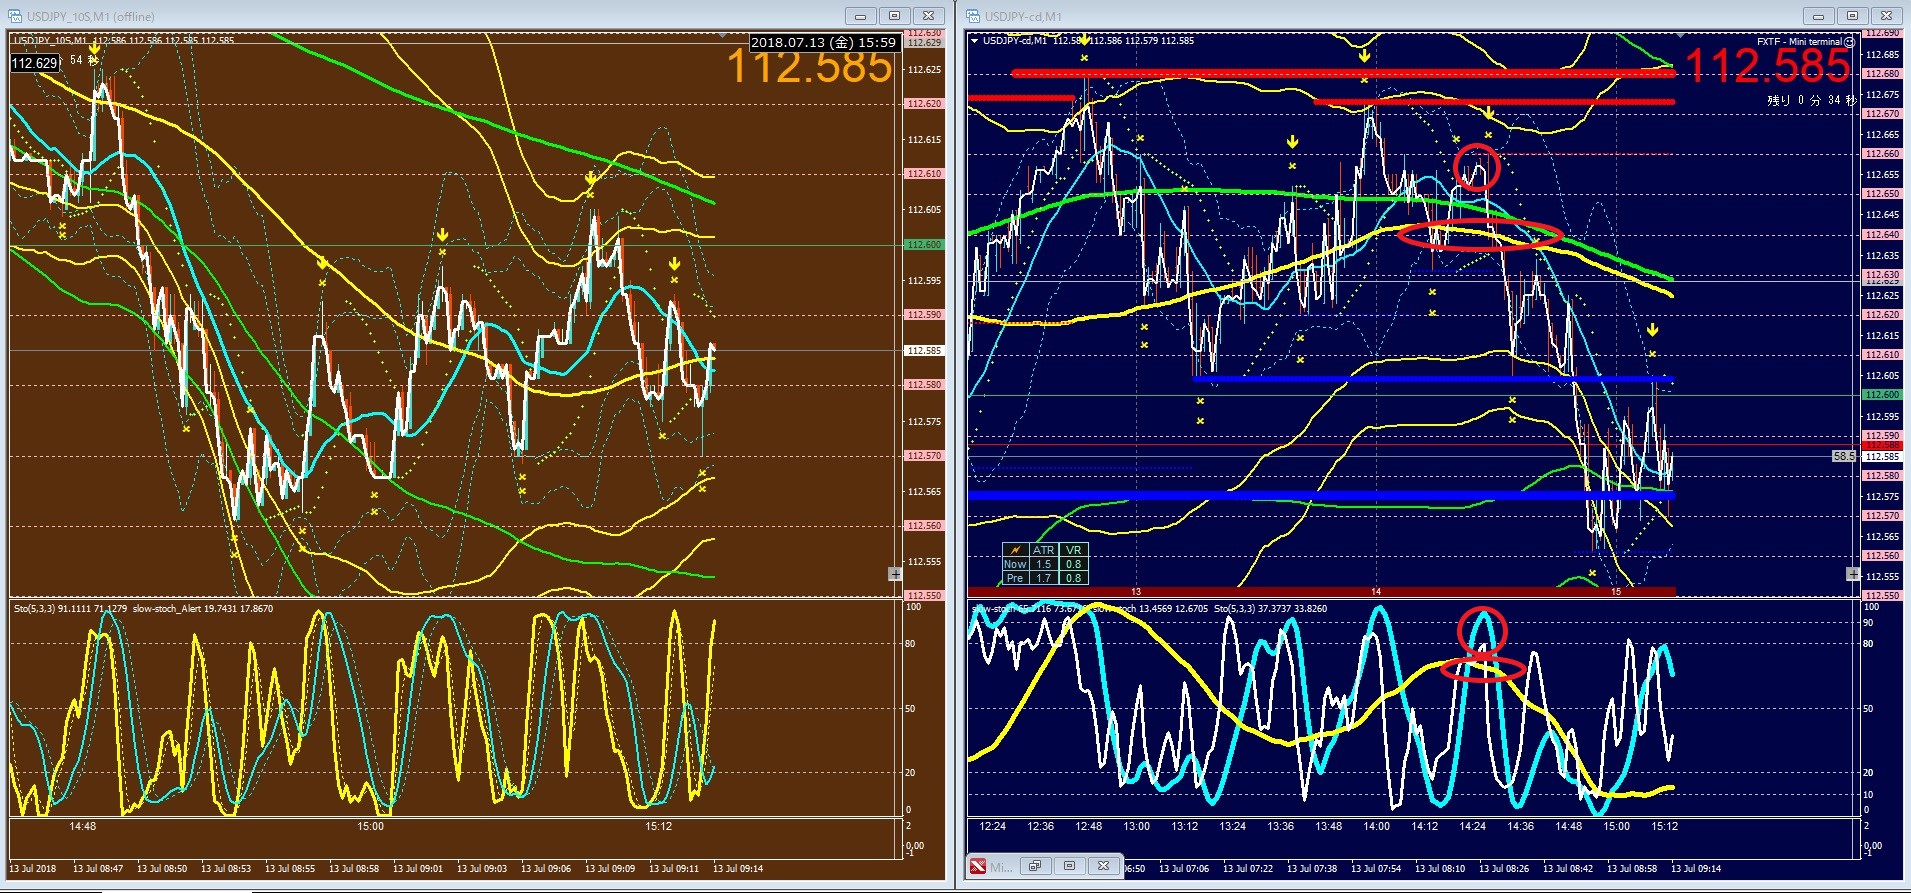The image size is (1911, 893).
Task: Restore the minimized Mi... window
Action: tap(1035, 866)
